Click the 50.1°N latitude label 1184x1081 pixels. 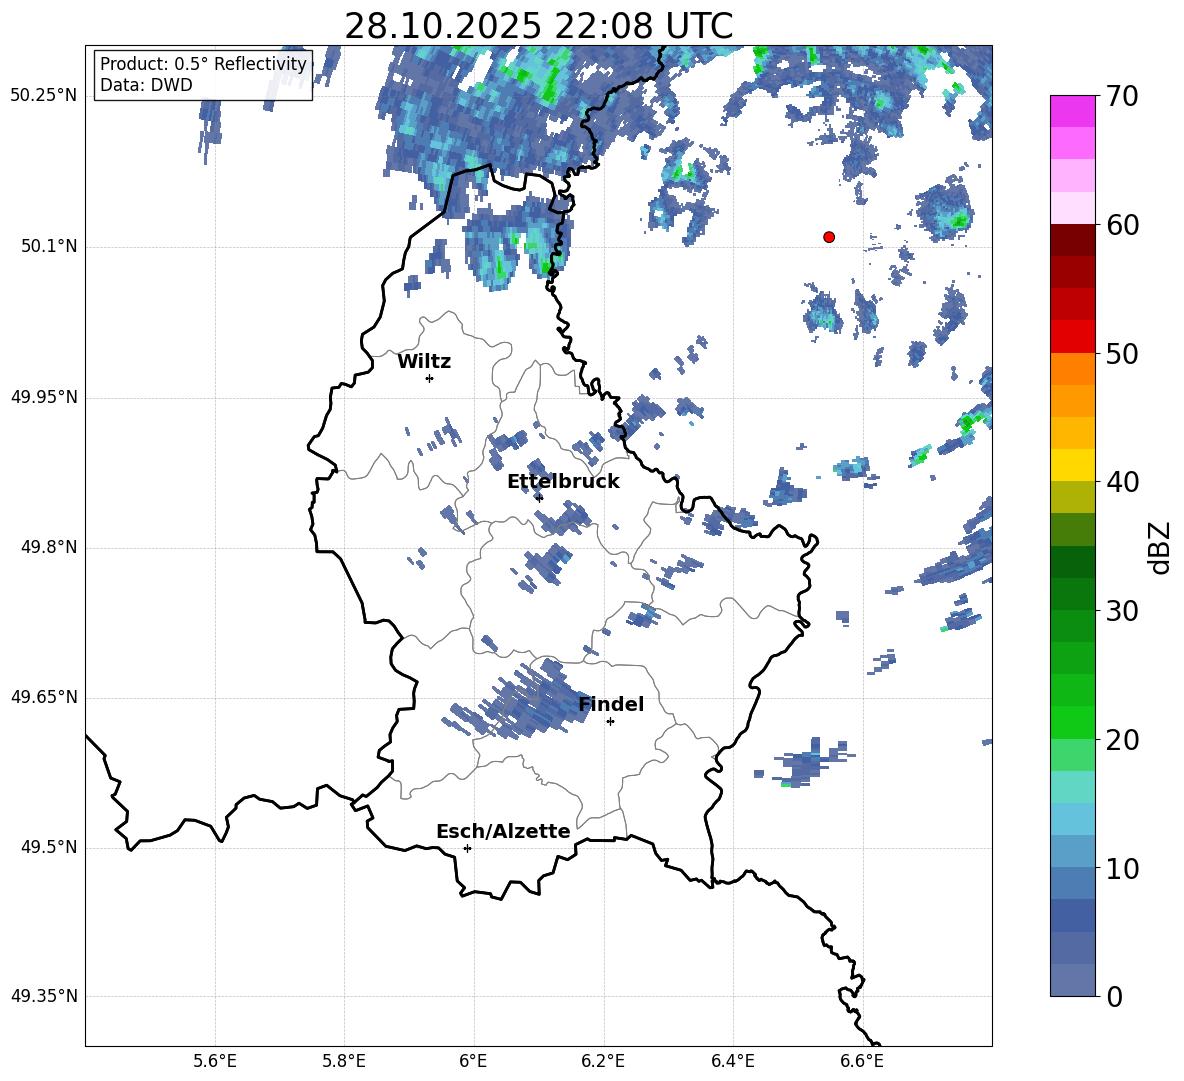49,247
